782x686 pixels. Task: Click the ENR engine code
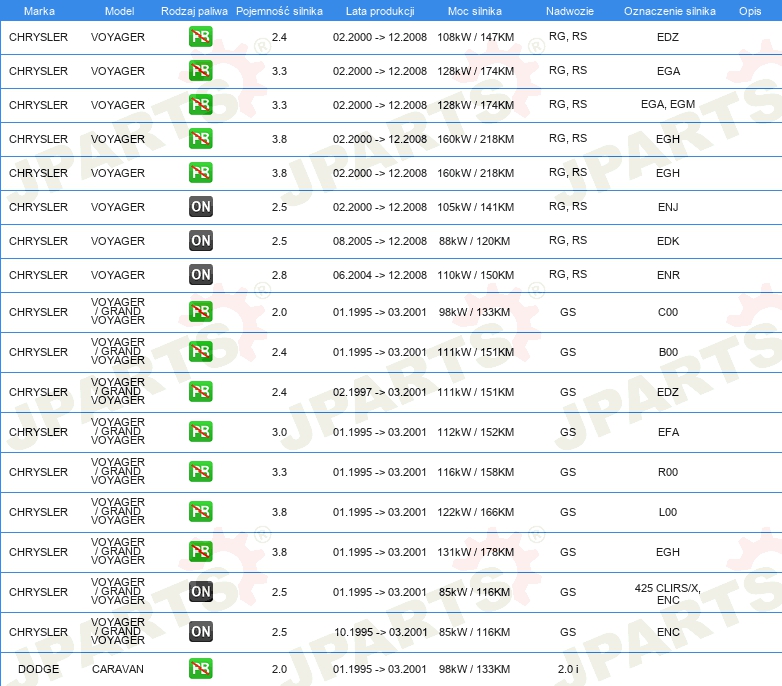pos(668,275)
